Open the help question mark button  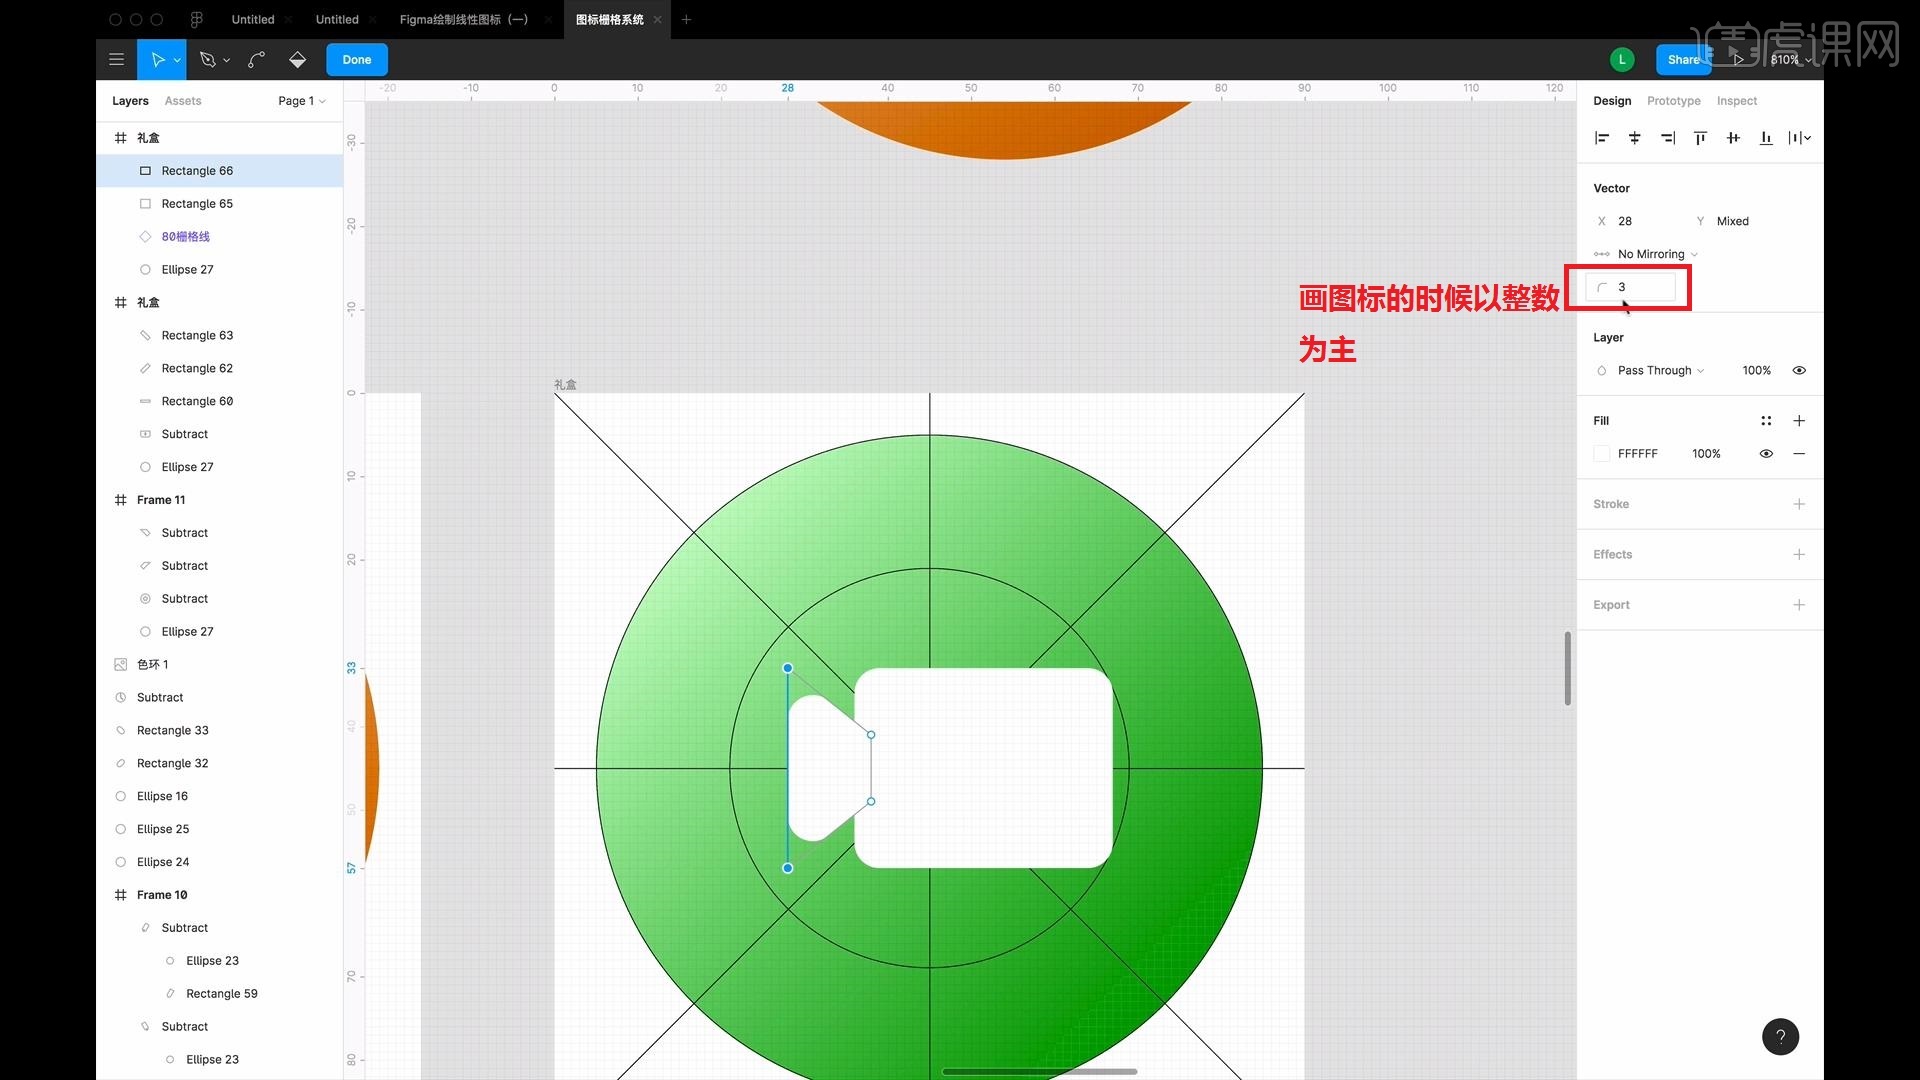coord(1780,1037)
